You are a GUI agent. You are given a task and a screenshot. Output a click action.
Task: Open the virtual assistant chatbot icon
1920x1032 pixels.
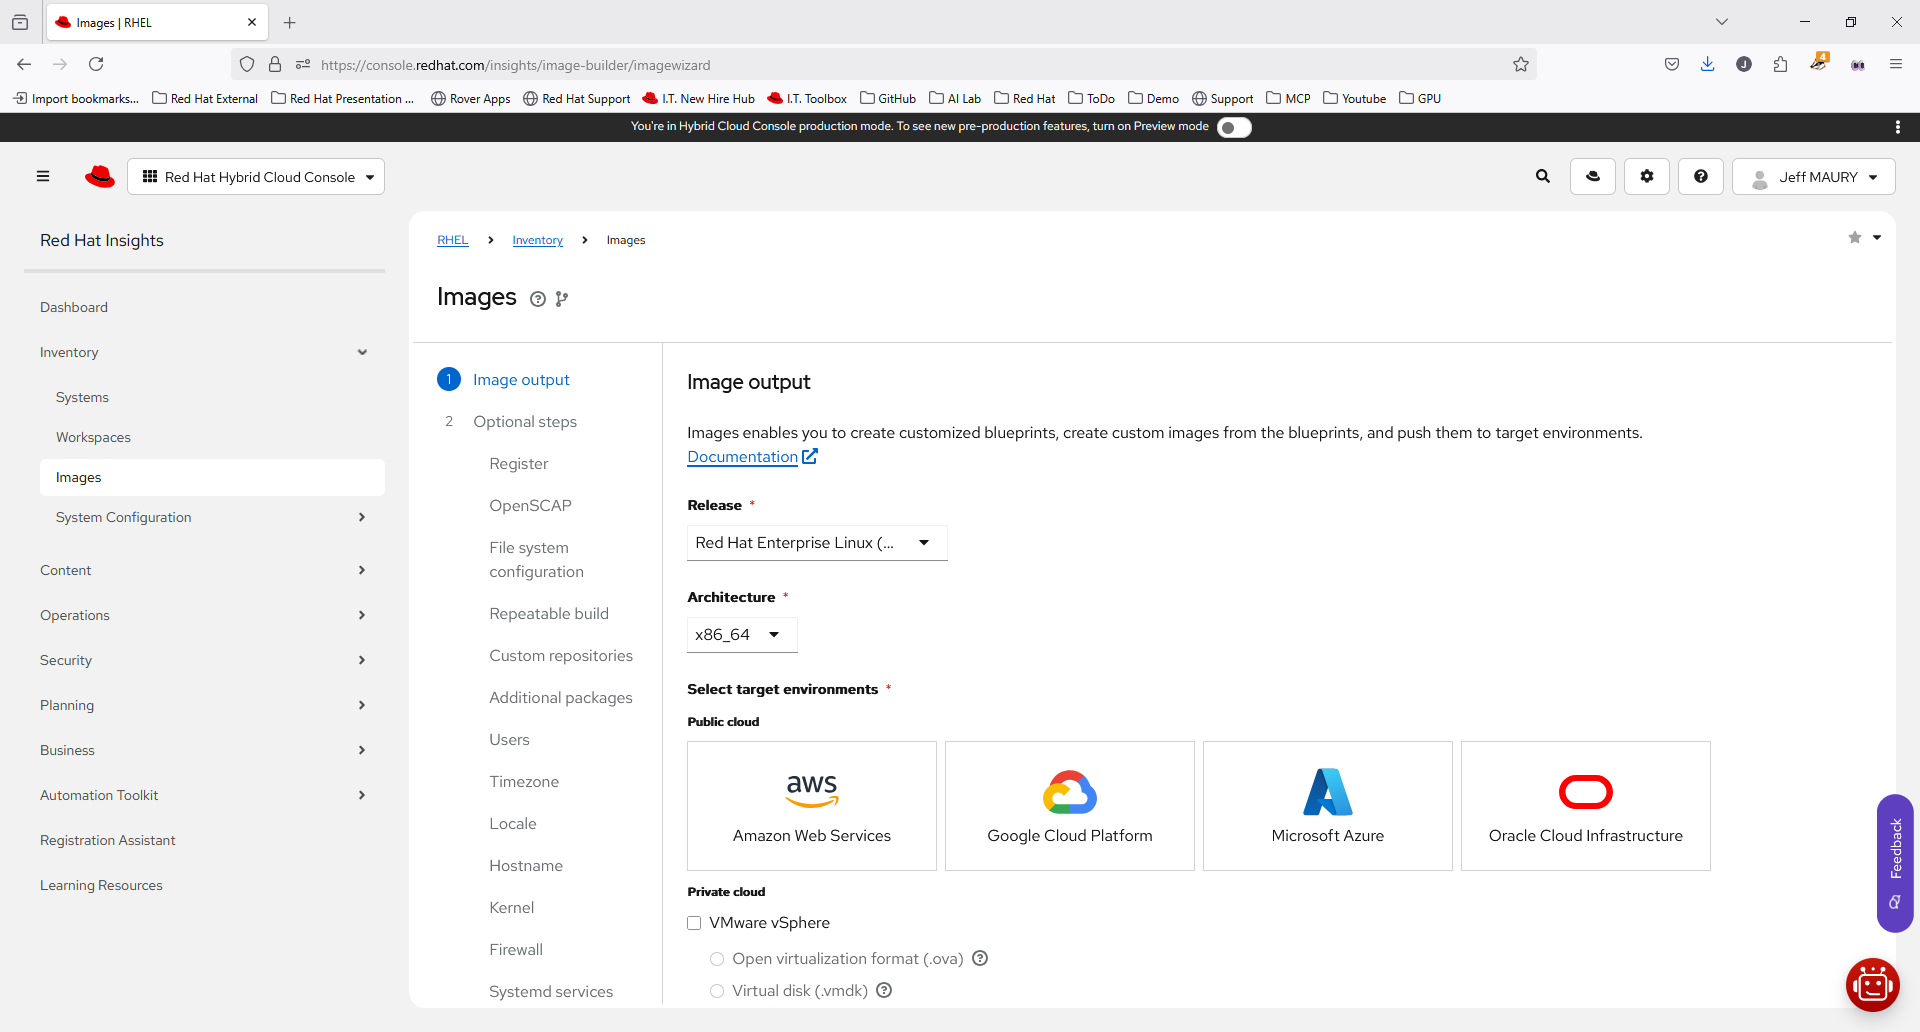click(x=1872, y=985)
